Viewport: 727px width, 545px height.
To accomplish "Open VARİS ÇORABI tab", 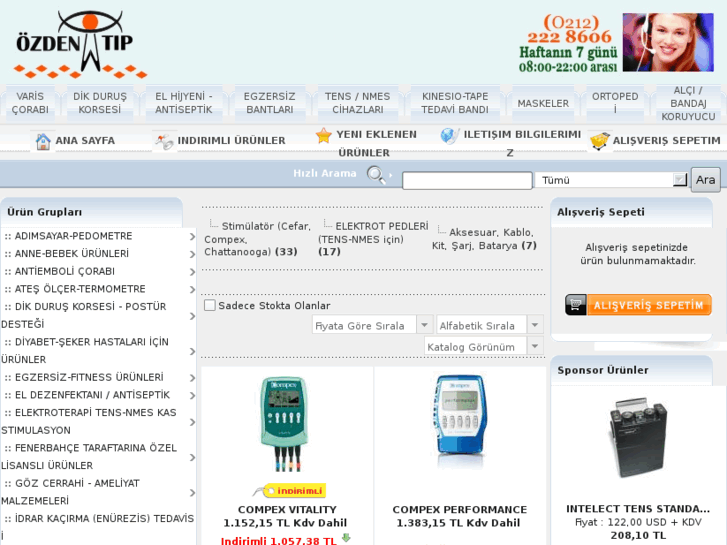I will point(30,103).
